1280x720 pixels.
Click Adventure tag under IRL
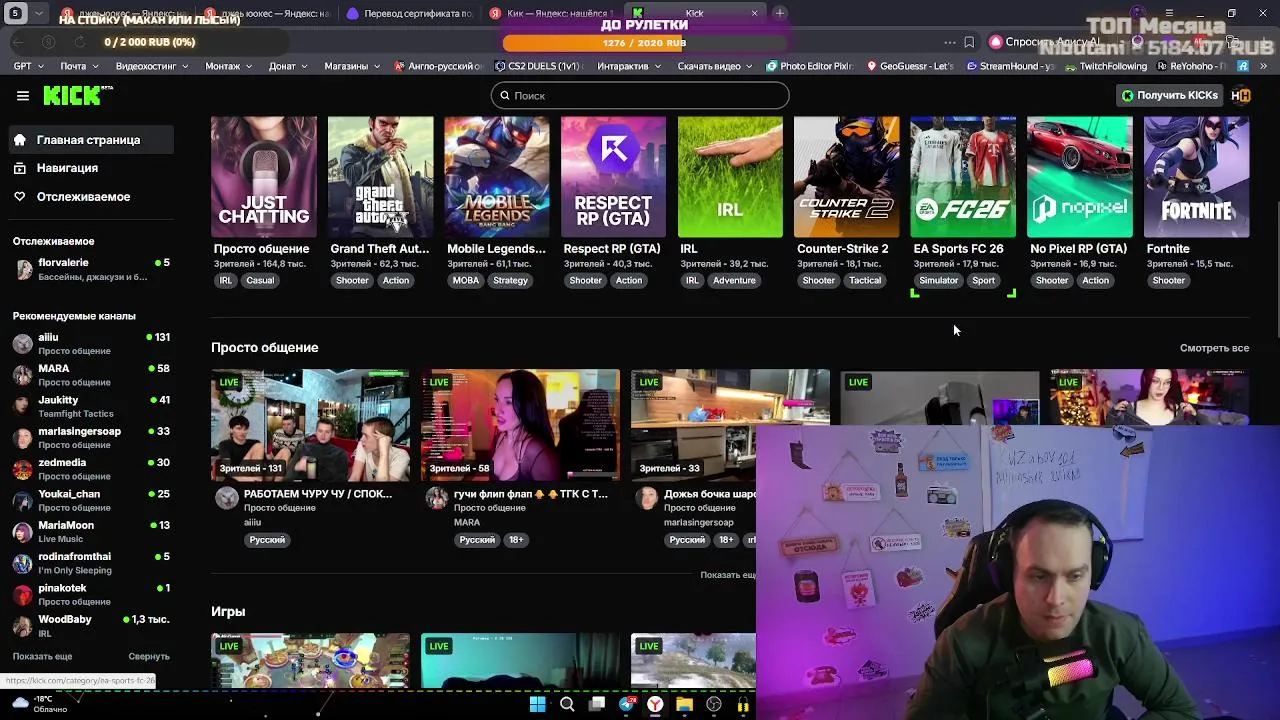point(734,280)
